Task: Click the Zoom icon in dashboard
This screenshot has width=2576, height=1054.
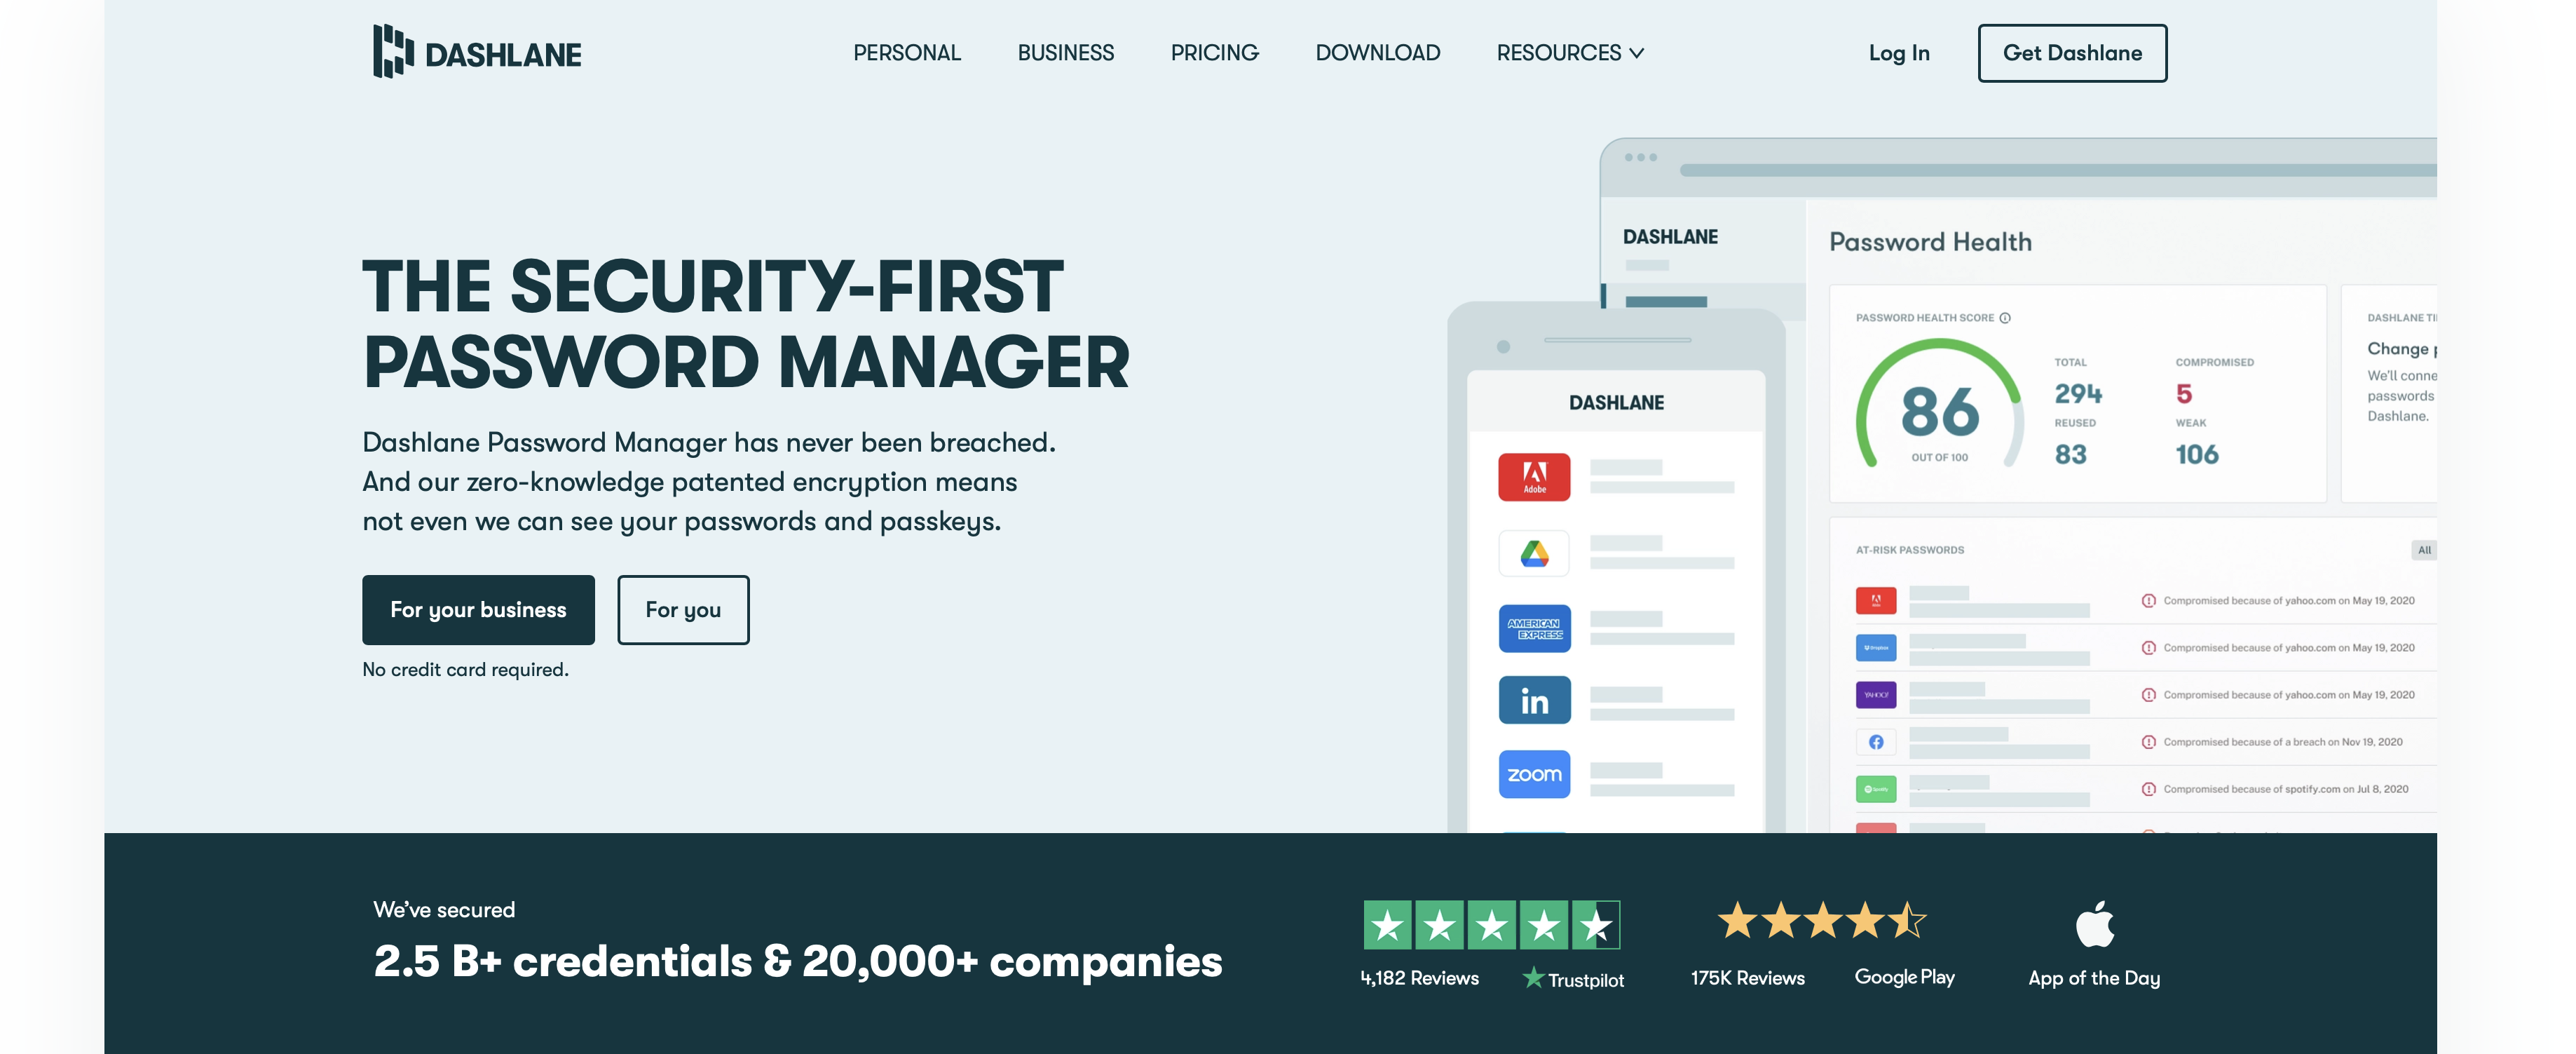Action: (1533, 773)
